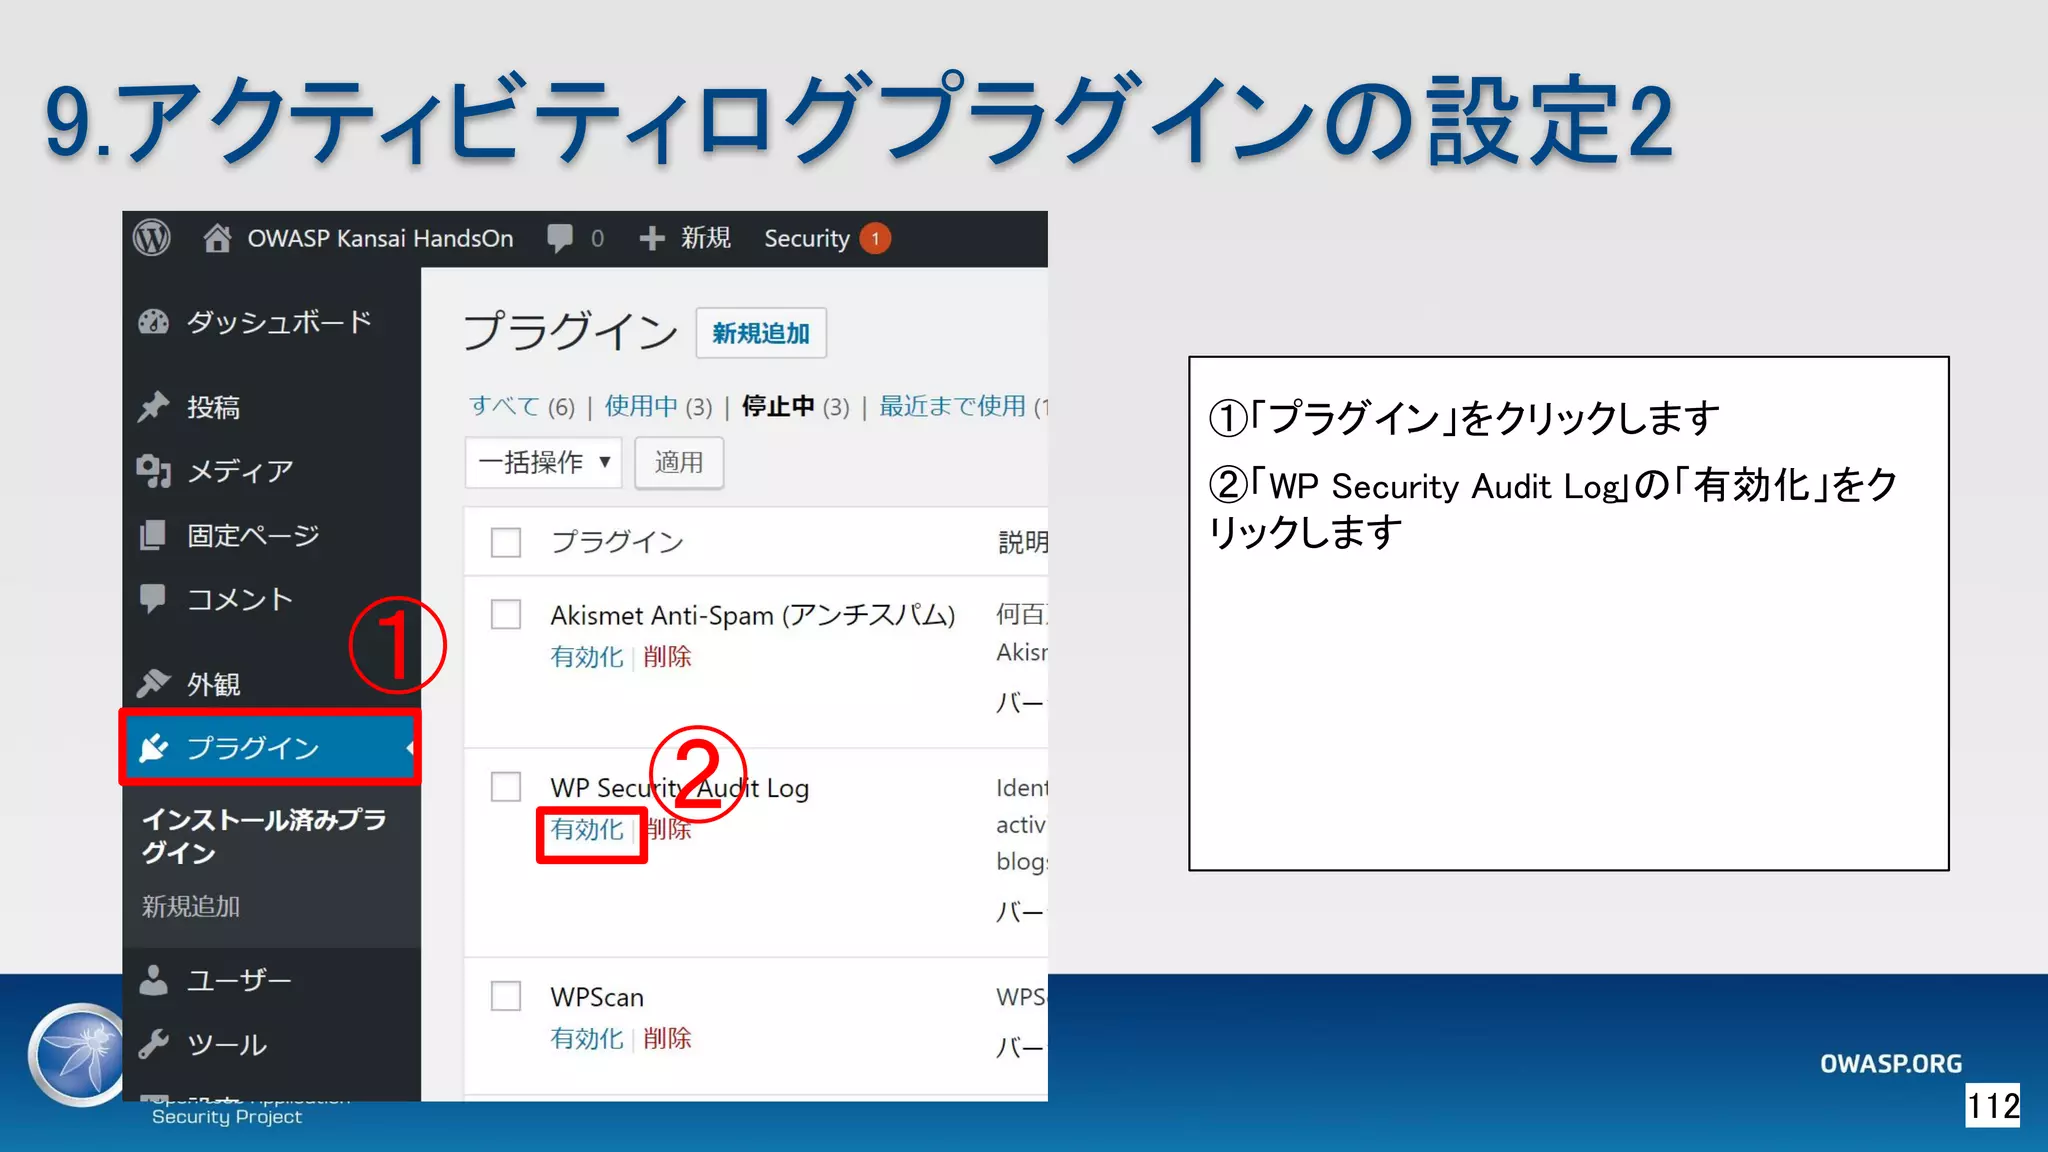Click OWASP Kansai HandsOn site name
The height and width of the screenshot is (1152, 2048).
[x=380, y=238]
